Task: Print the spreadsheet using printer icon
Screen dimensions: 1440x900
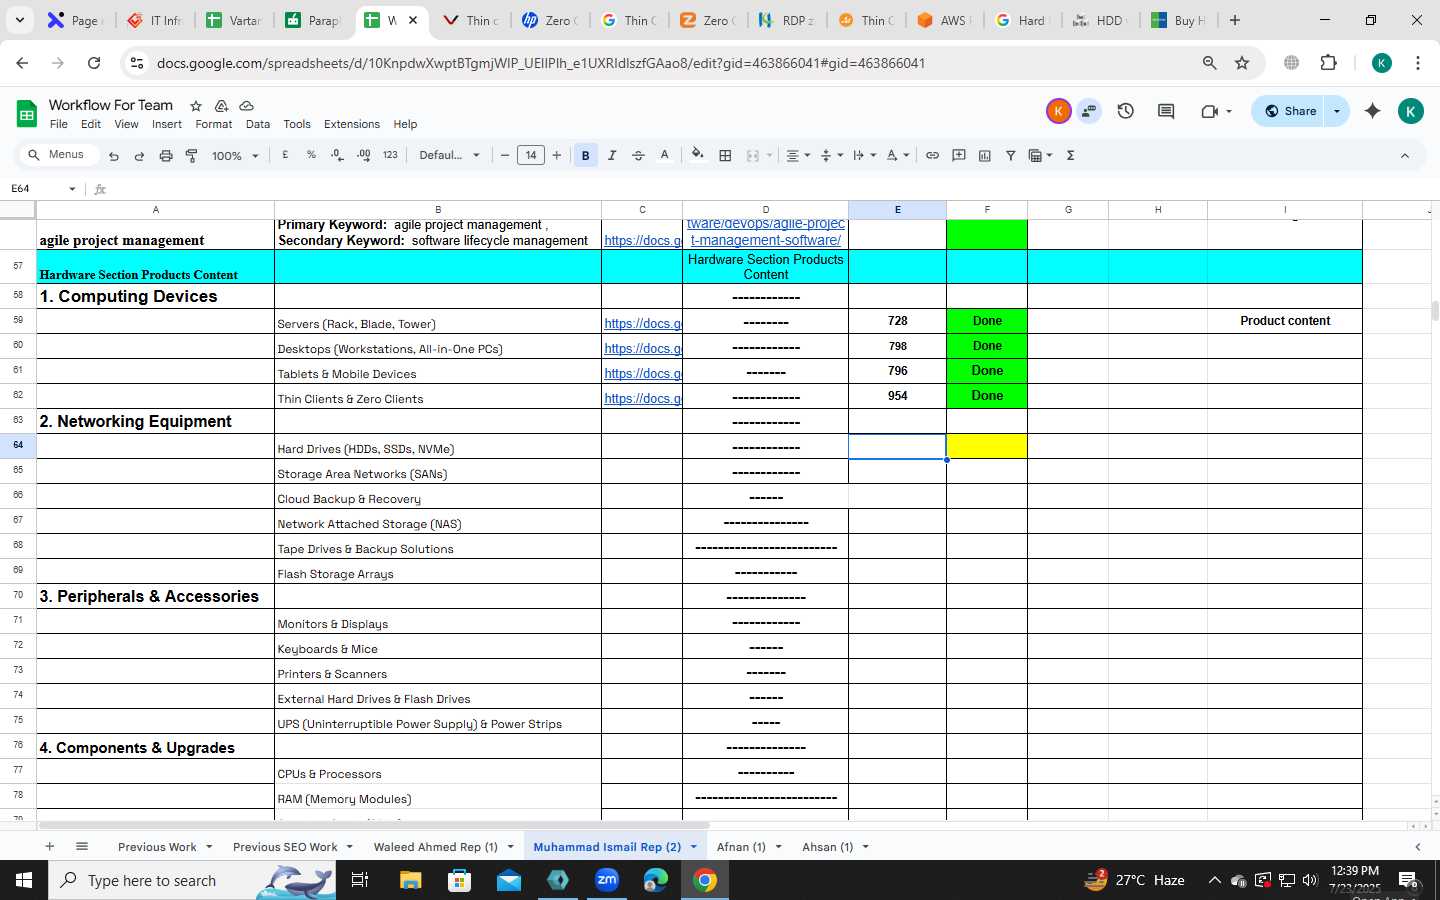Action: click(166, 156)
